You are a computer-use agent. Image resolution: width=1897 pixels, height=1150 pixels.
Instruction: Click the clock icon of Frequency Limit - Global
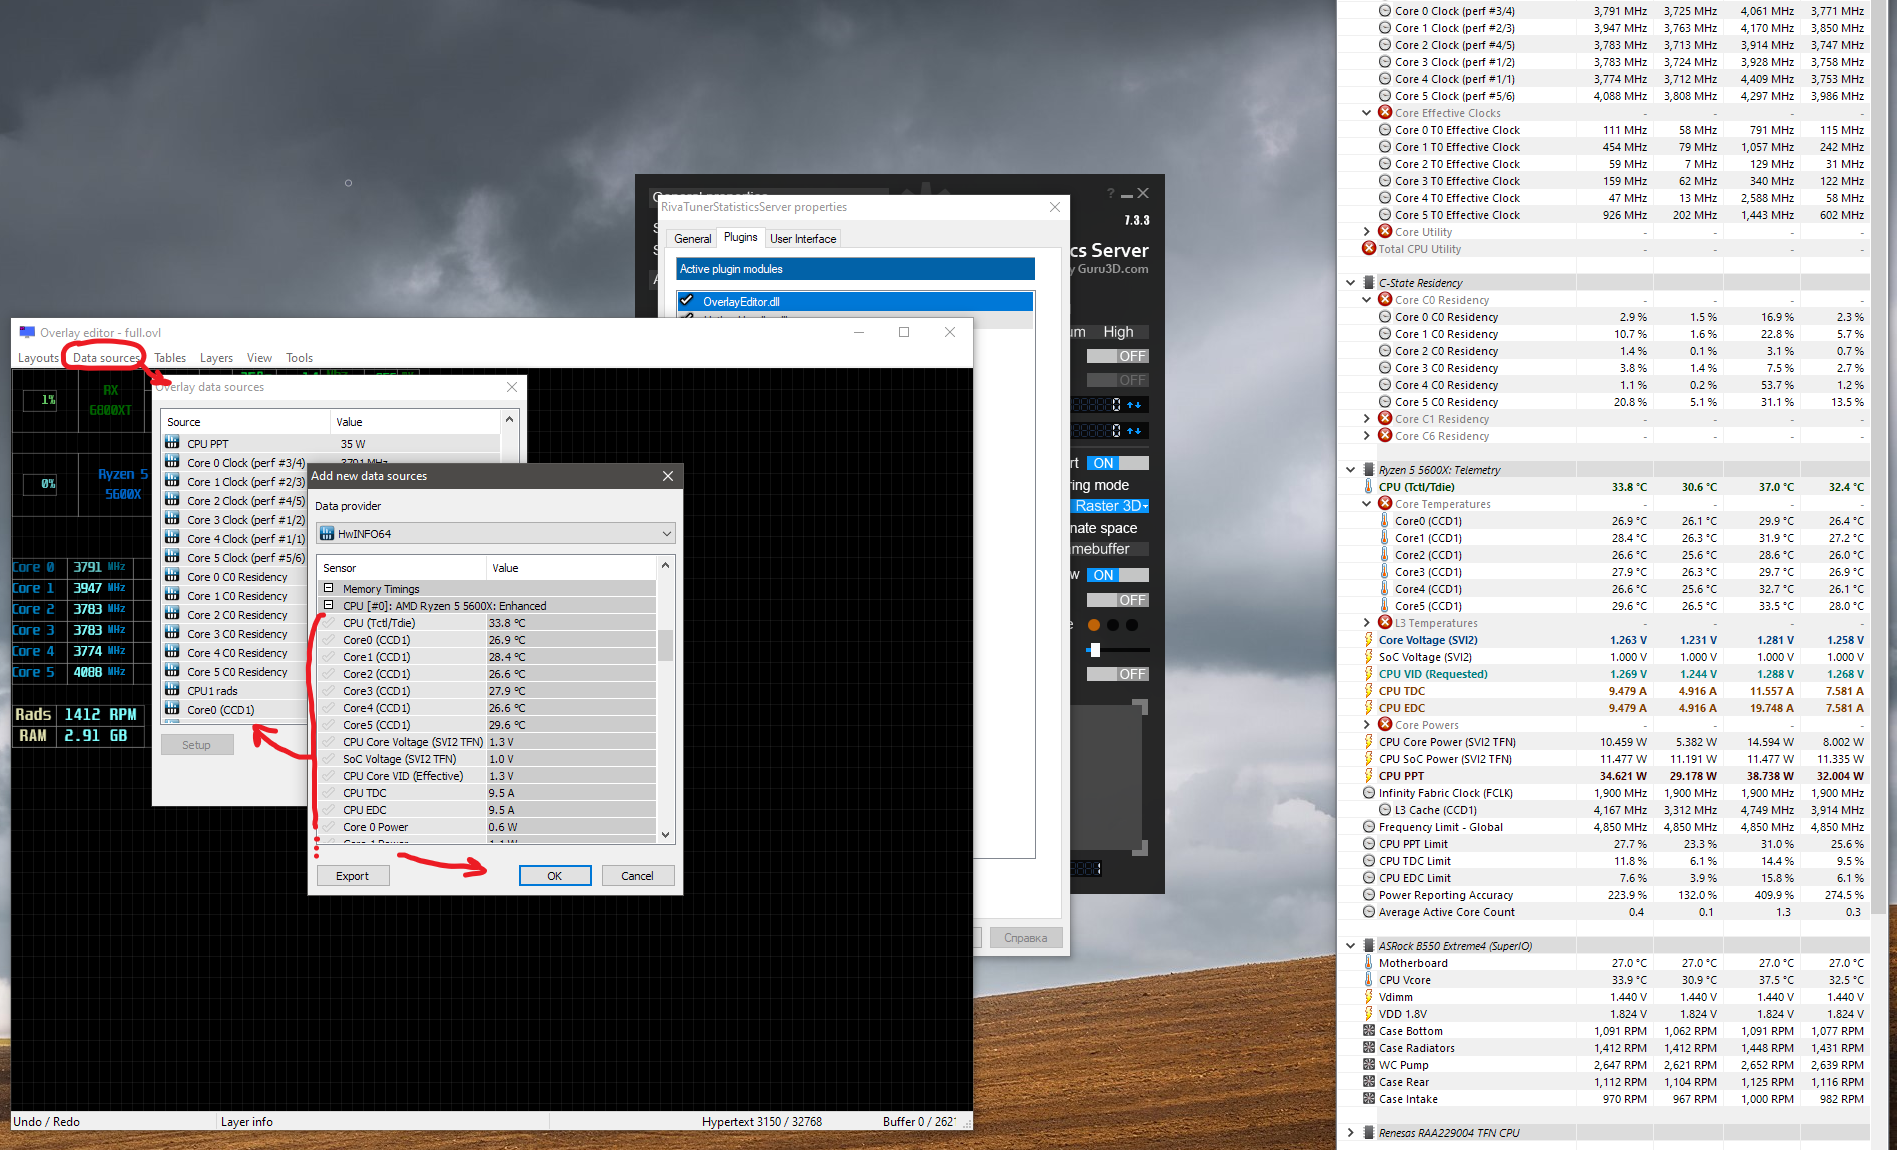click(x=1369, y=827)
